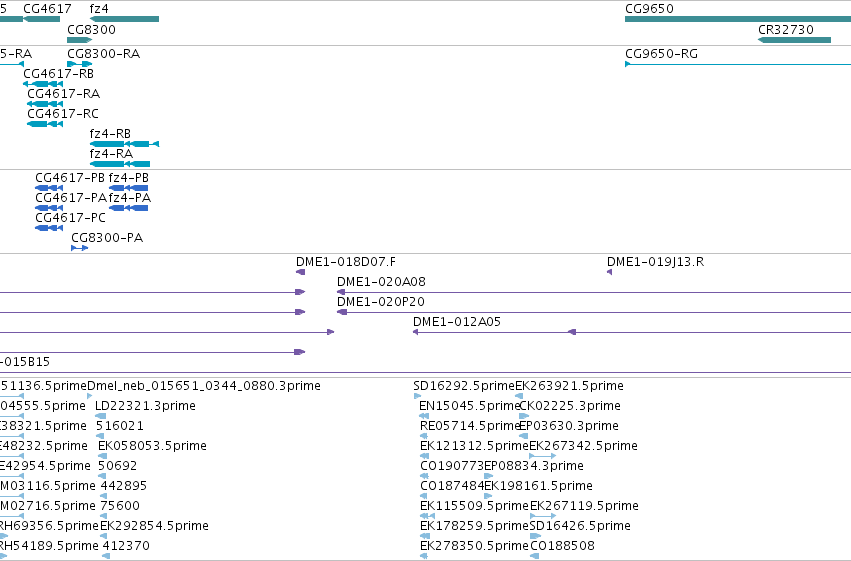
Task: Select the CG9650 gene label
Action: click(x=649, y=9)
